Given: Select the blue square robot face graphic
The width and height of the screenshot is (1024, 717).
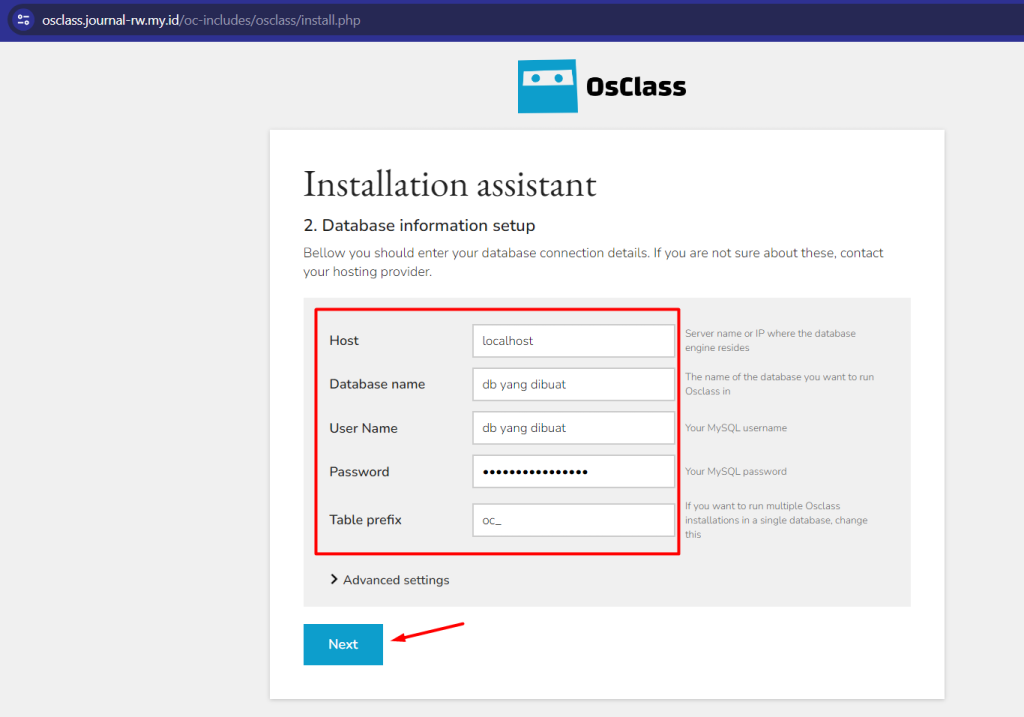Looking at the screenshot, I should [x=547, y=86].
